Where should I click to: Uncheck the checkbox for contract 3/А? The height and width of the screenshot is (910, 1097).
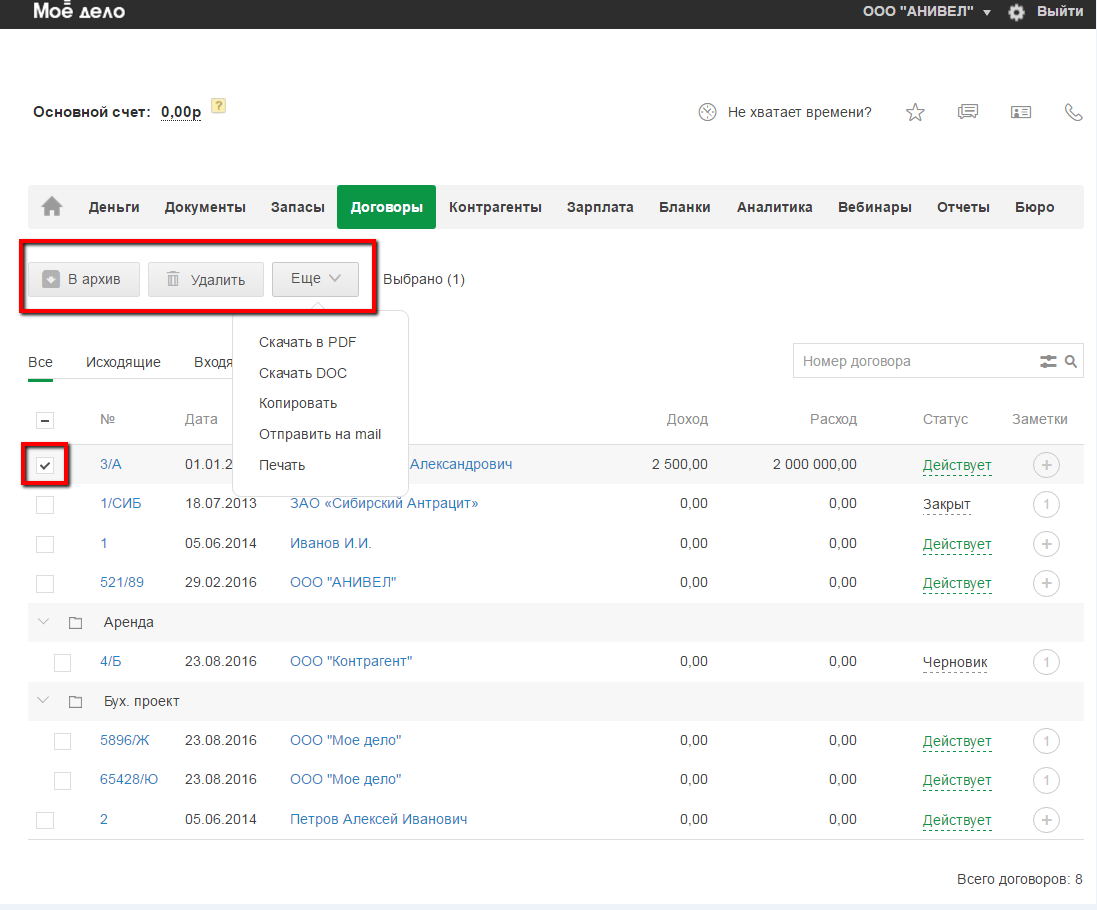pyautogui.click(x=45, y=465)
